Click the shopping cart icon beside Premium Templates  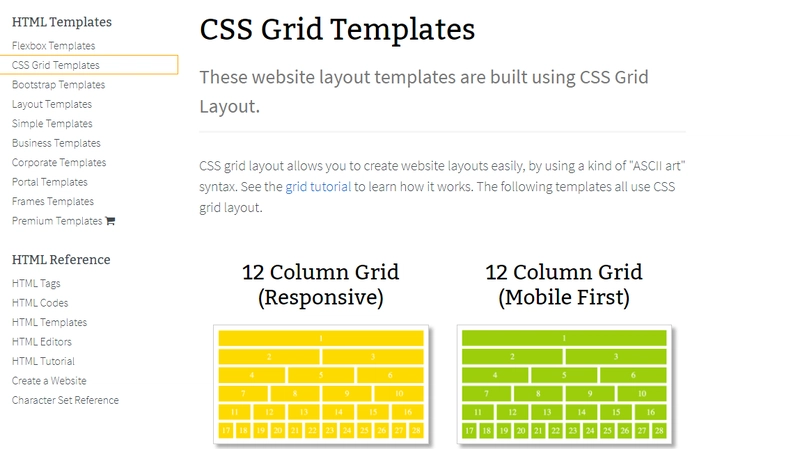pyautogui.click(x=110, y=221)
